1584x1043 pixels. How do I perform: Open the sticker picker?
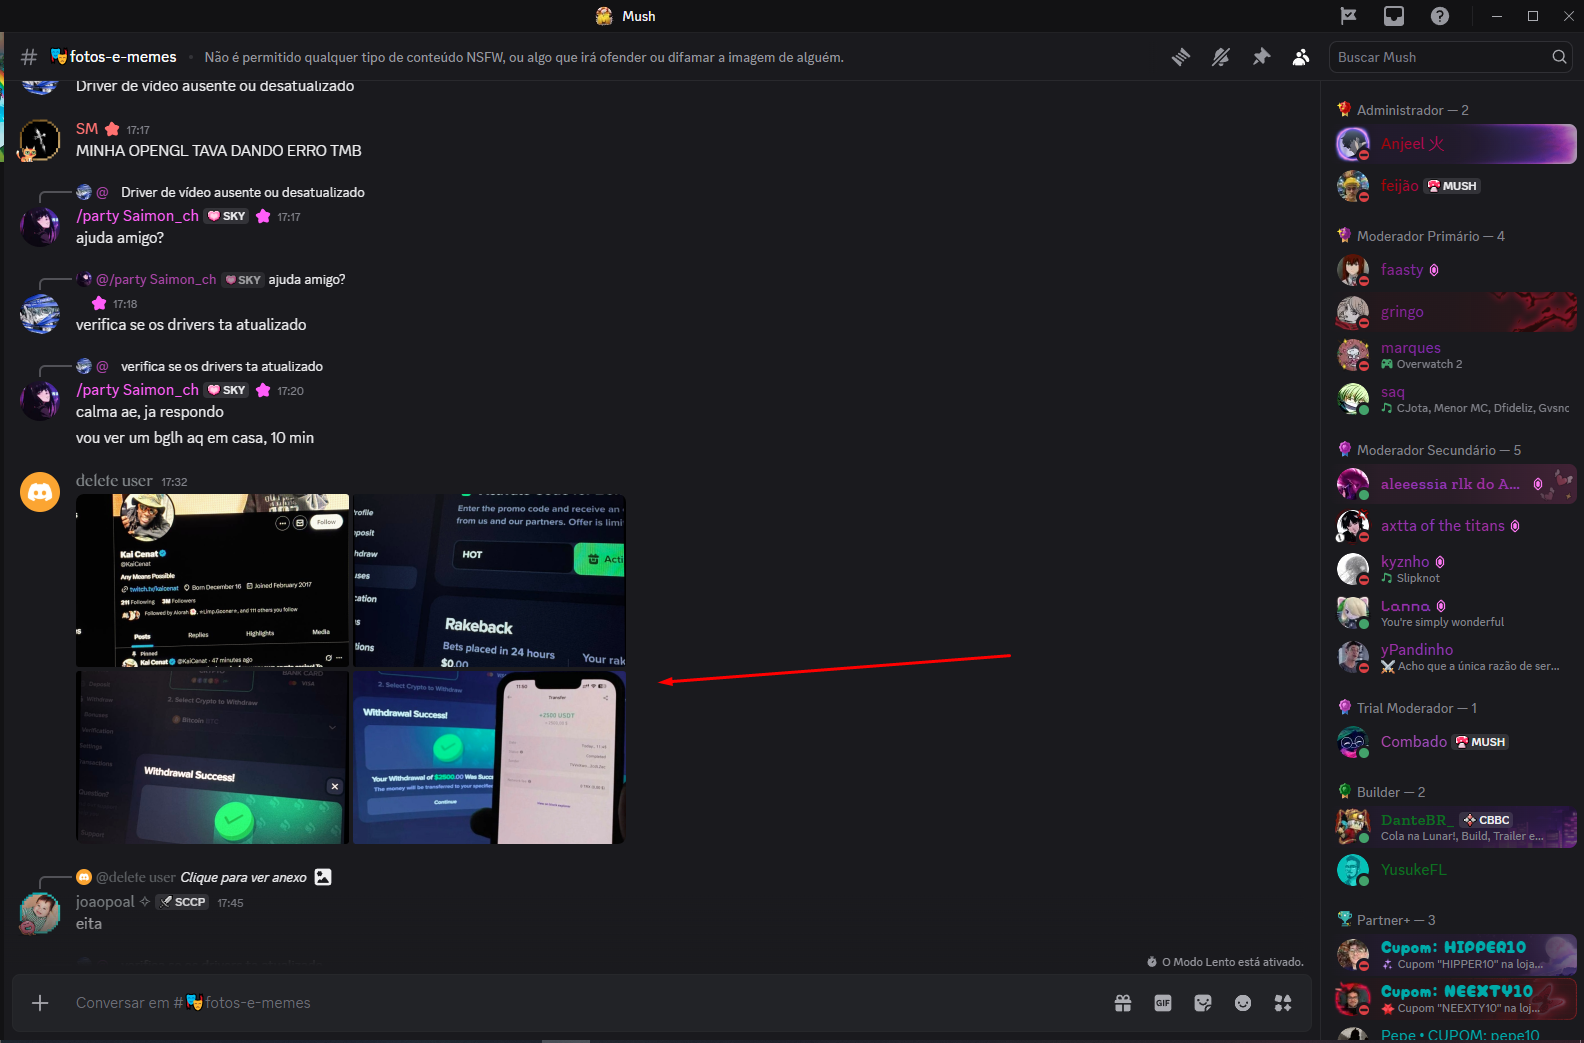coord(1203,1003)
